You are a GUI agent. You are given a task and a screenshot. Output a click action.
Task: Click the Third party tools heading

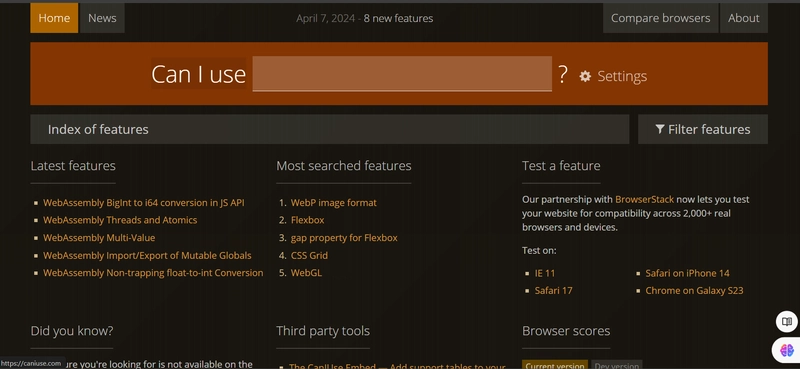click(x=323, y=331)
